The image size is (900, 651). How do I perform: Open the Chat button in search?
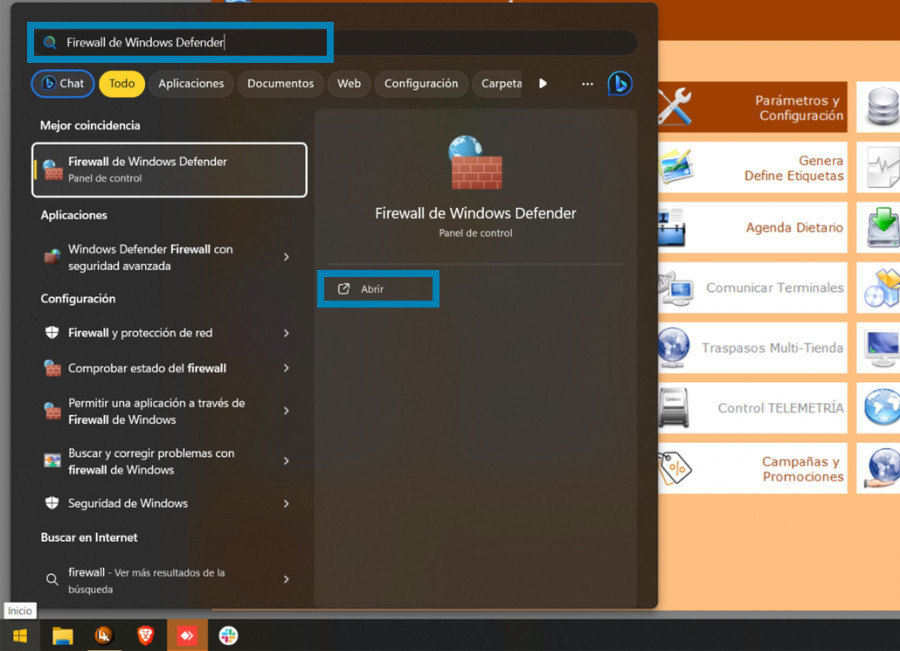[63, 84]
